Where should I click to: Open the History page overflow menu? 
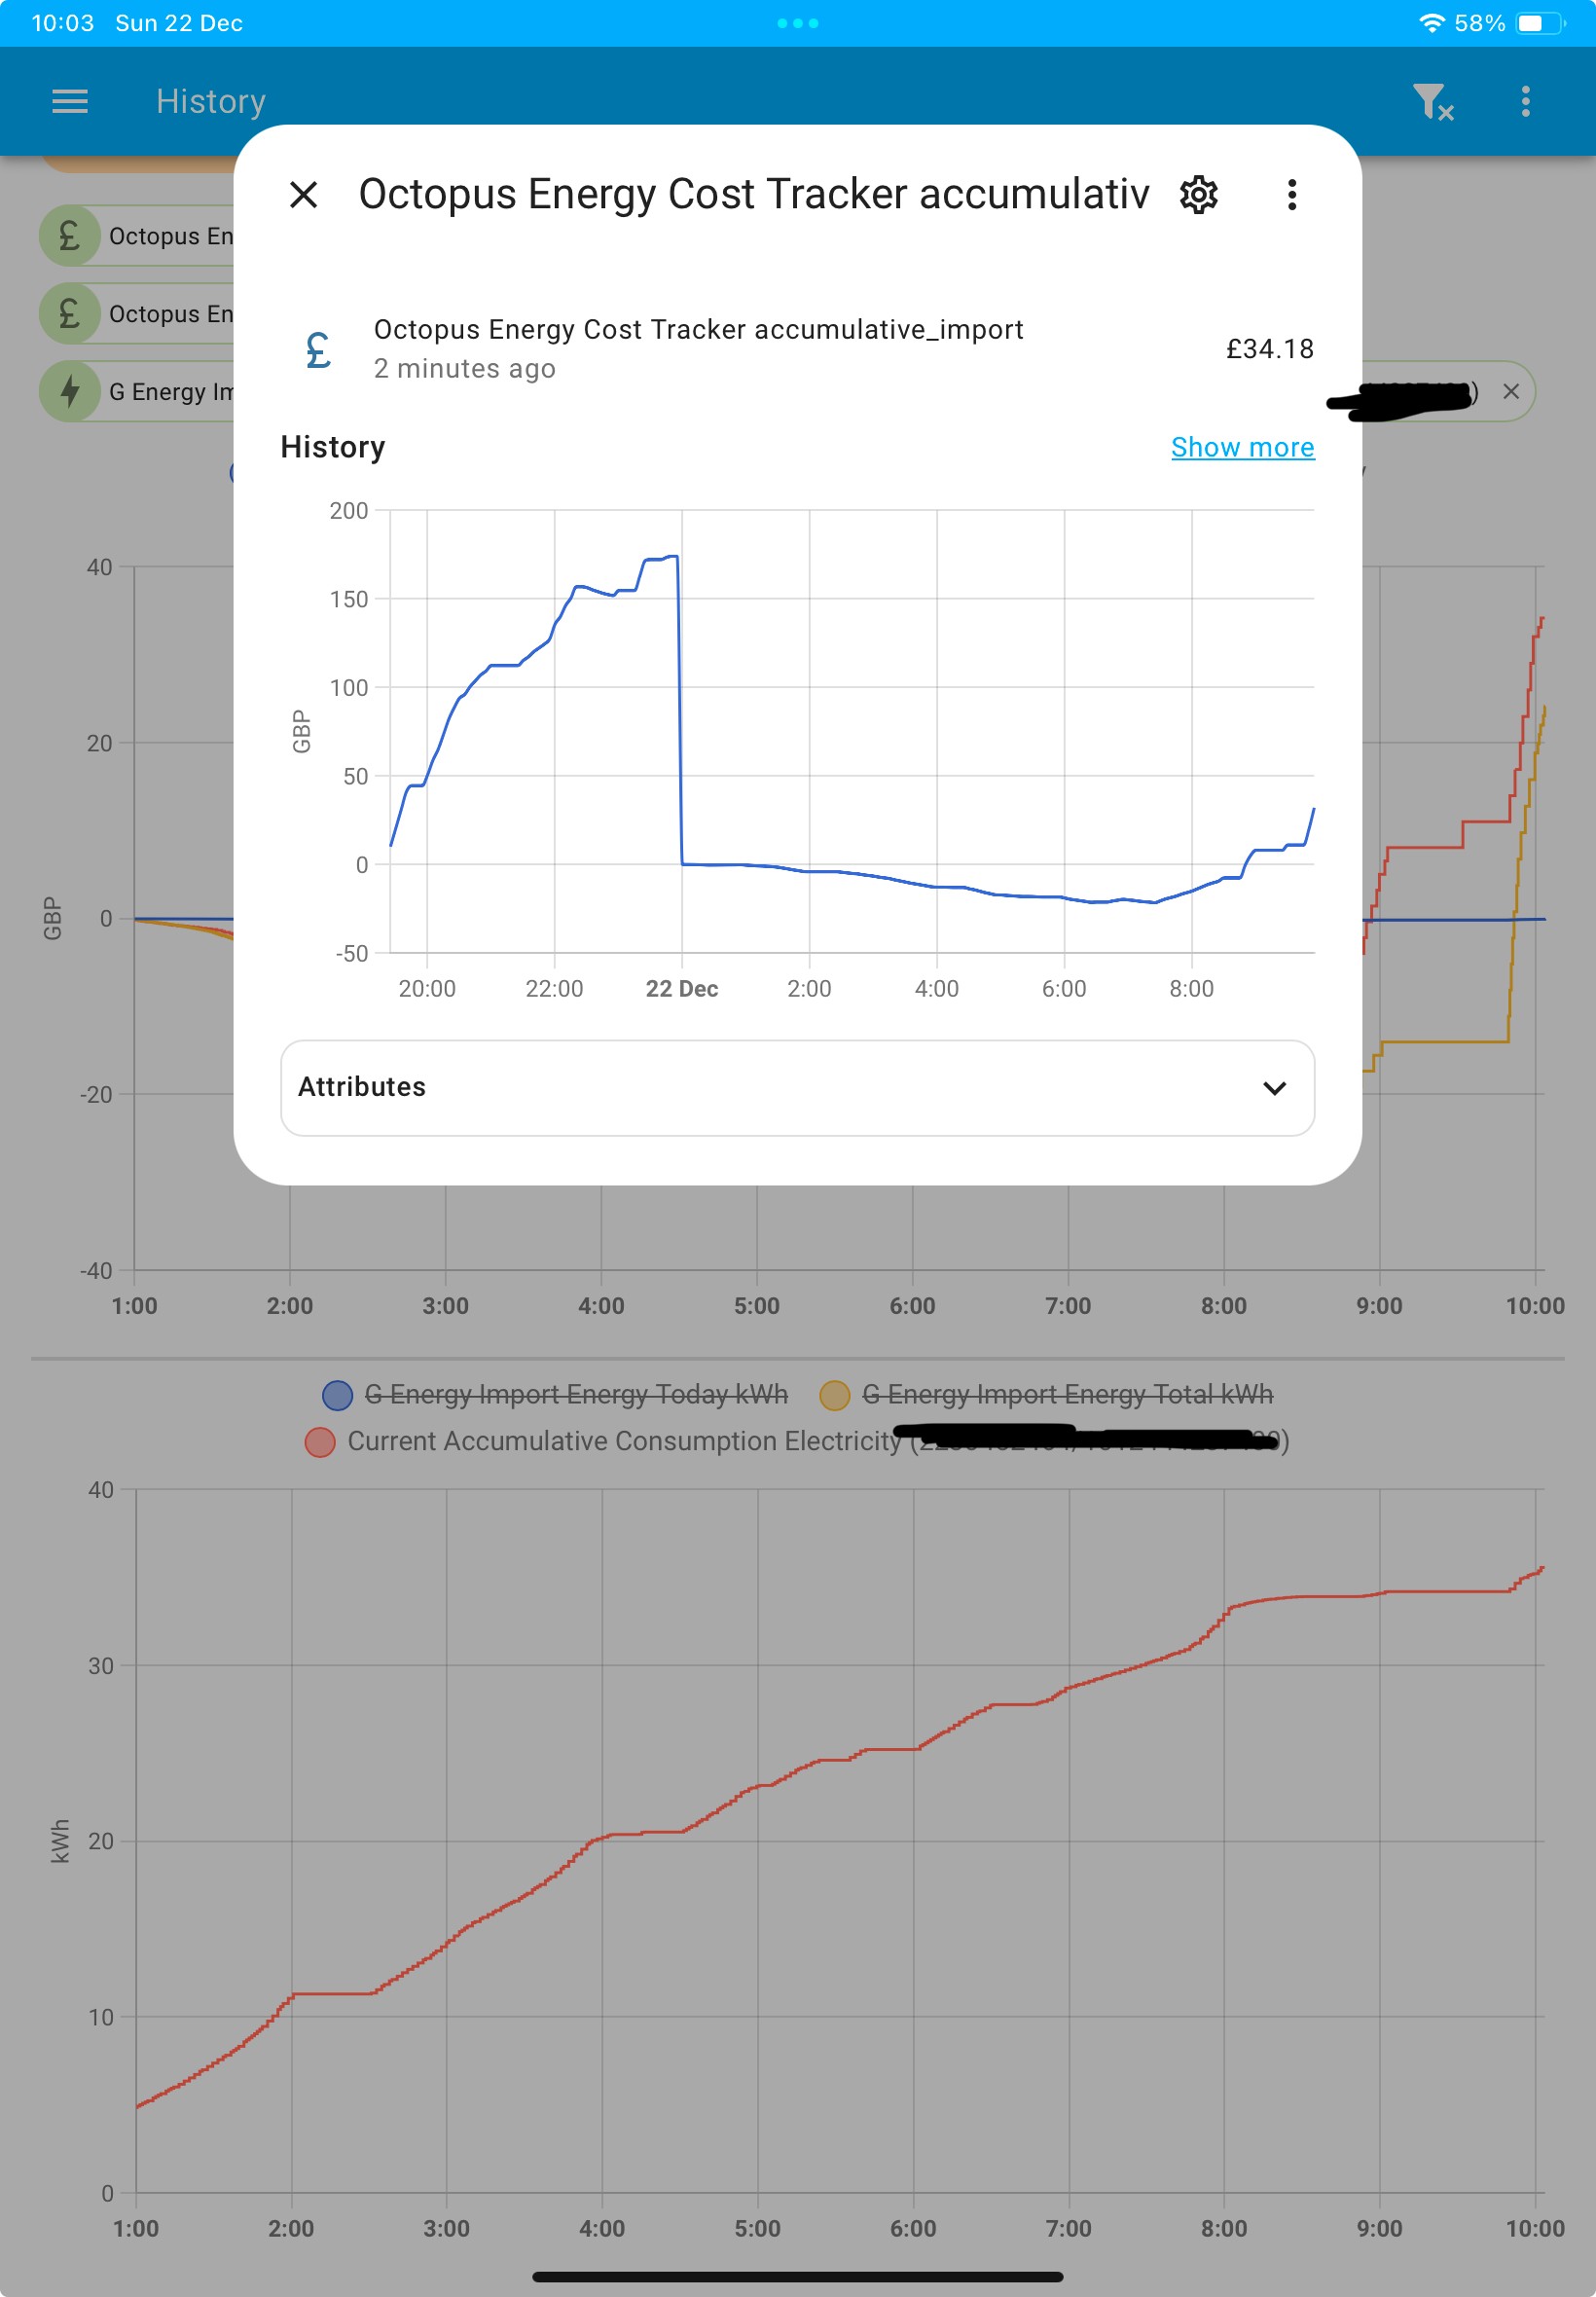(1525, 101)
